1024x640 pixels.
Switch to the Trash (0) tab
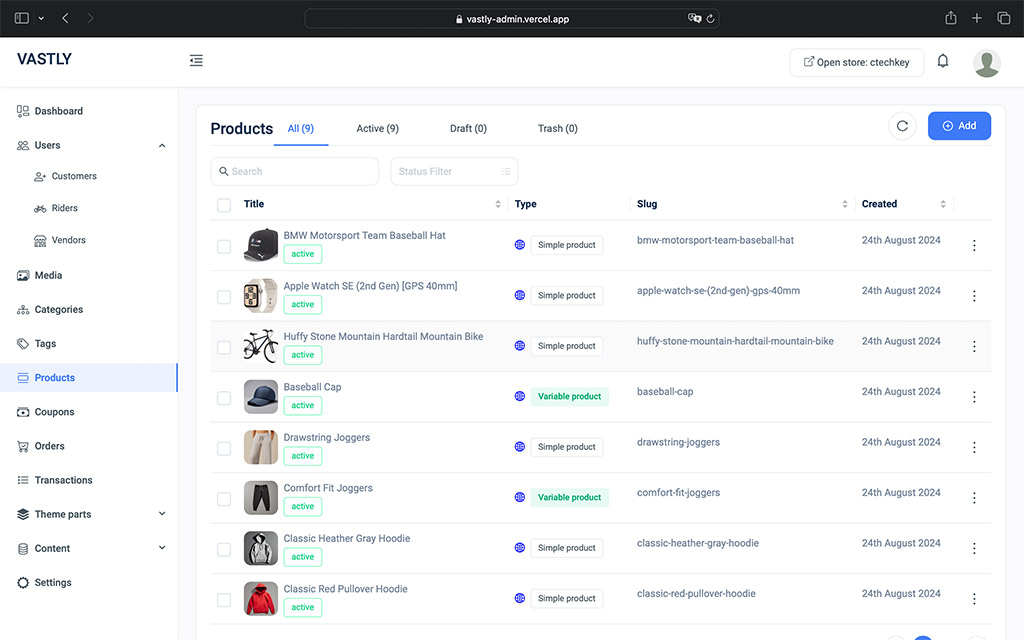pyautogui.click(x=558, y=129)
